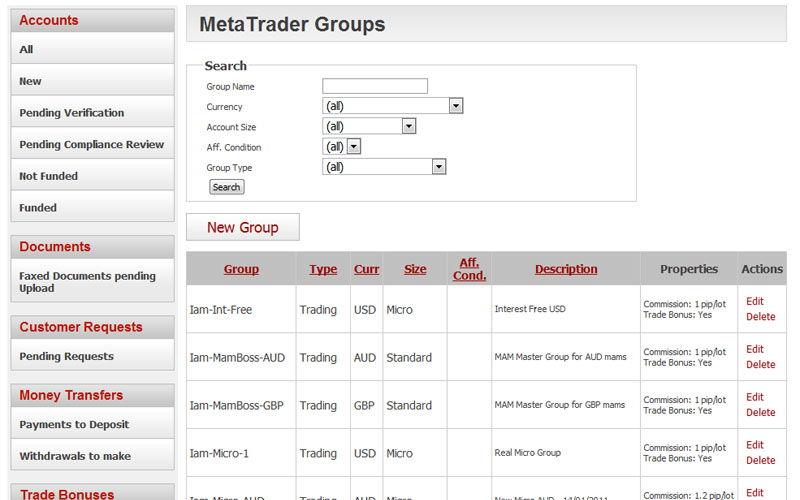Click the Interest Free USD description
Image resolution: width=800 pixels, height=500 pixels.
[x=530, y=309]
